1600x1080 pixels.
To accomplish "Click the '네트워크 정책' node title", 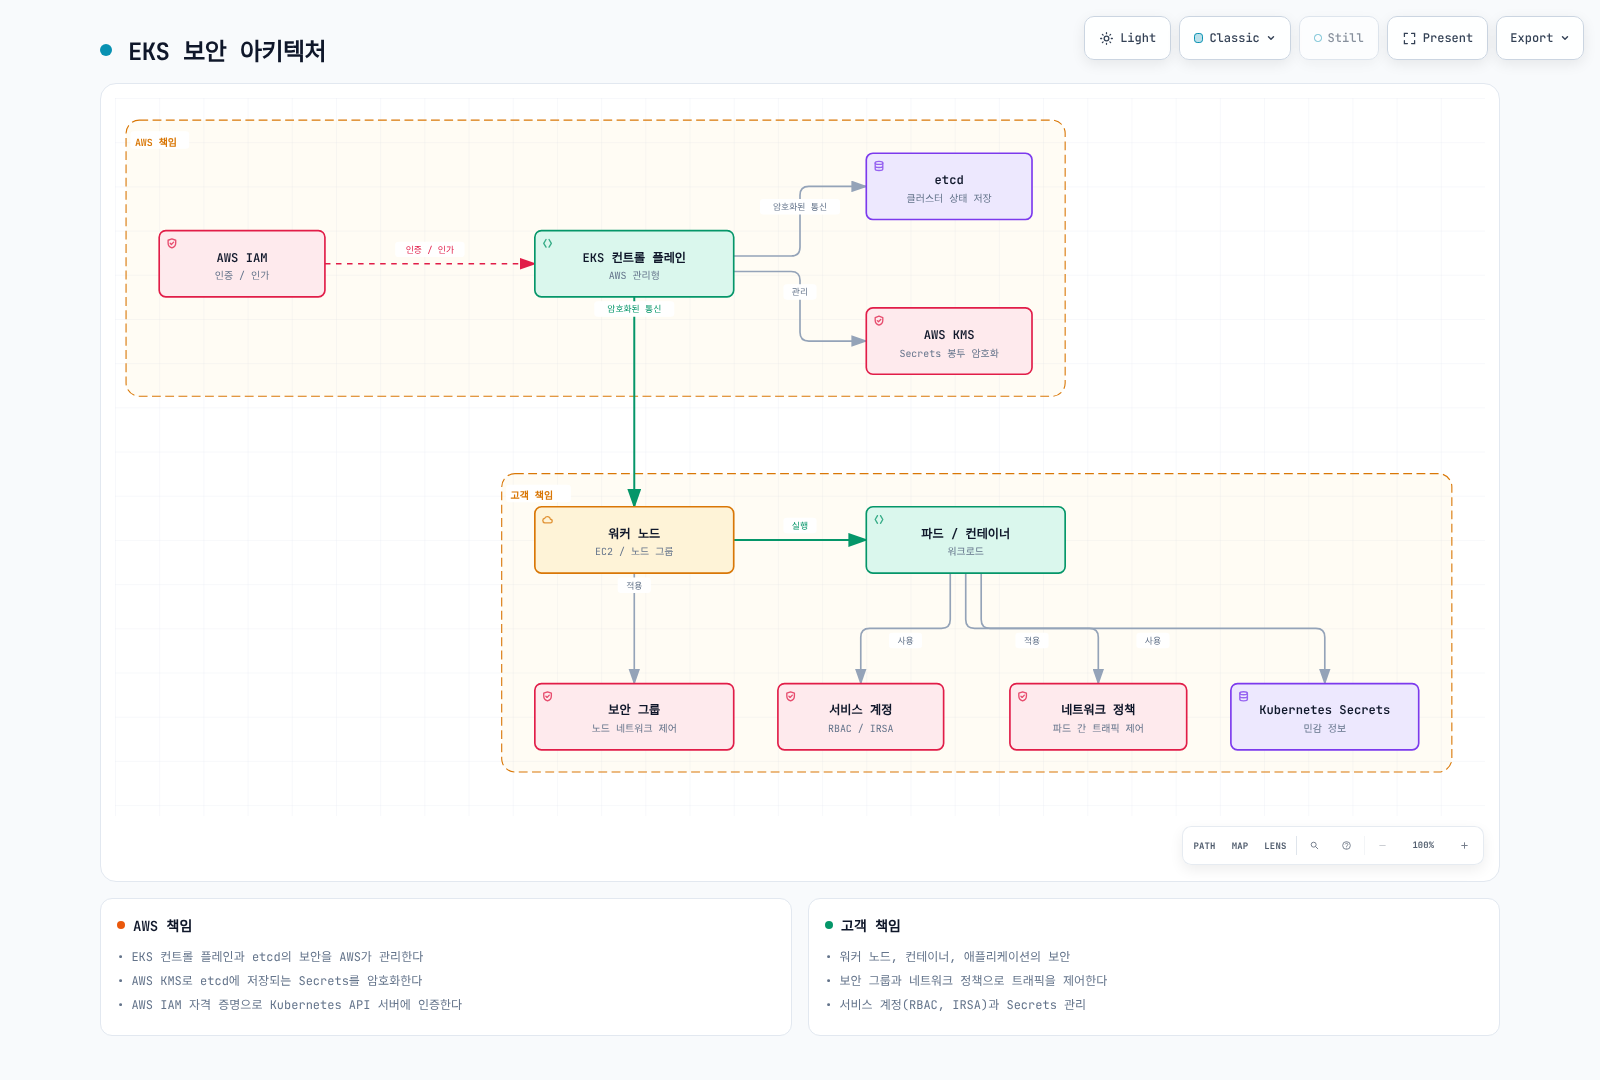I will pos(1098,710).
